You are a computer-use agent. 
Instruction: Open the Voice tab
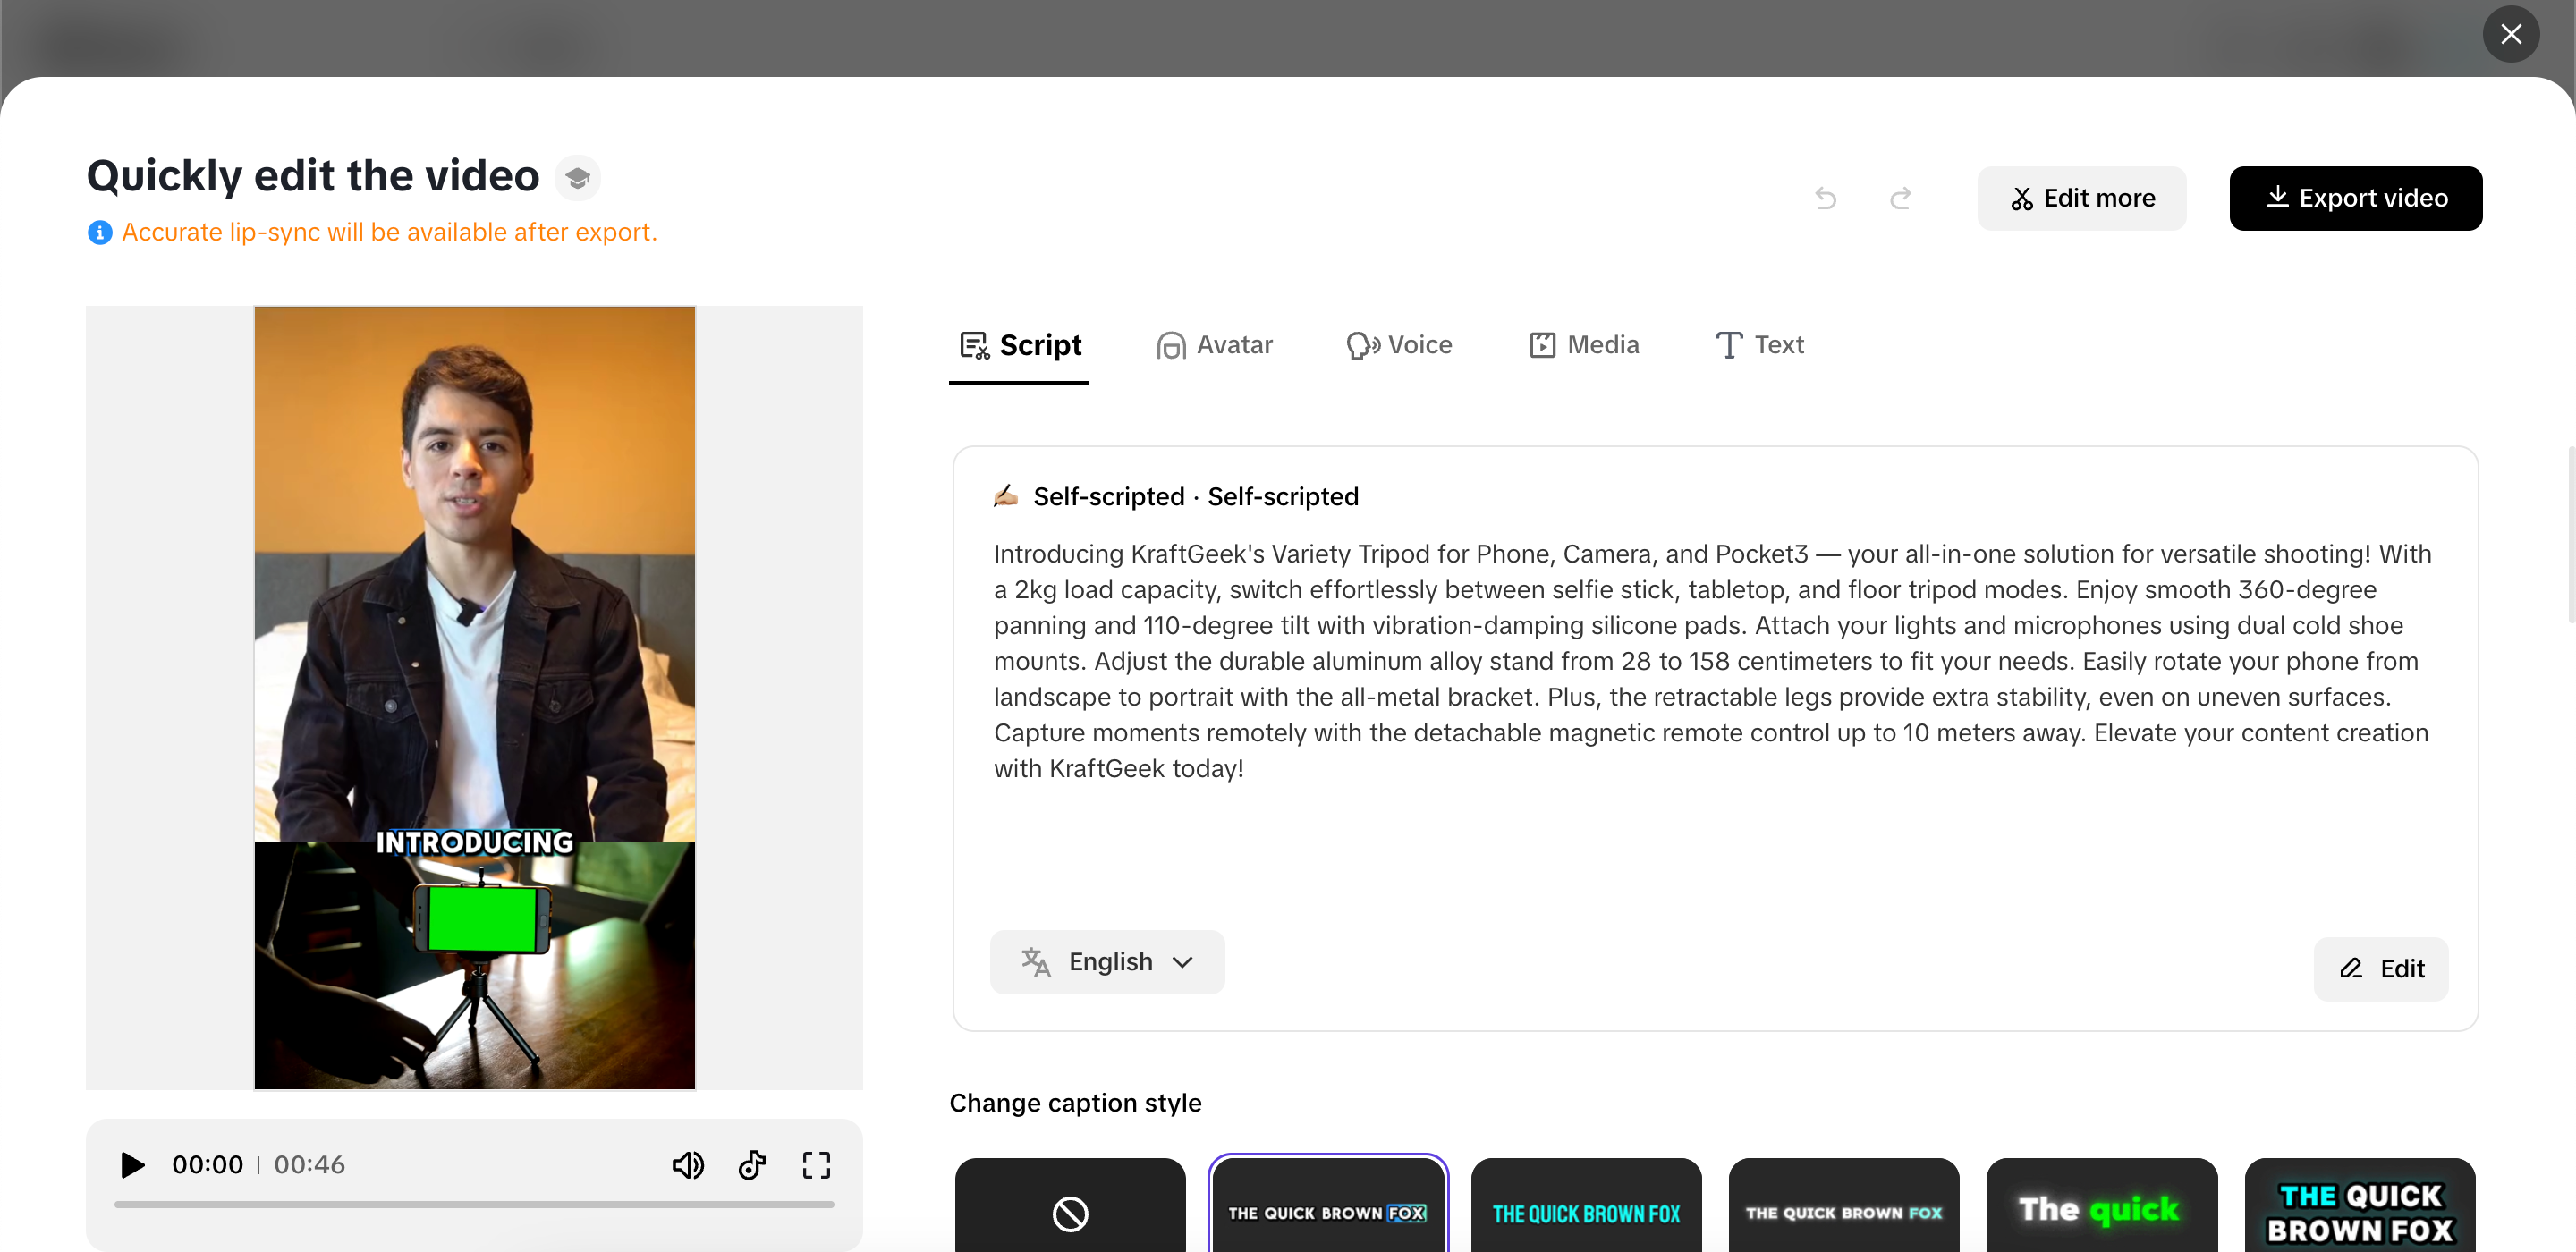click(1399, 345)
